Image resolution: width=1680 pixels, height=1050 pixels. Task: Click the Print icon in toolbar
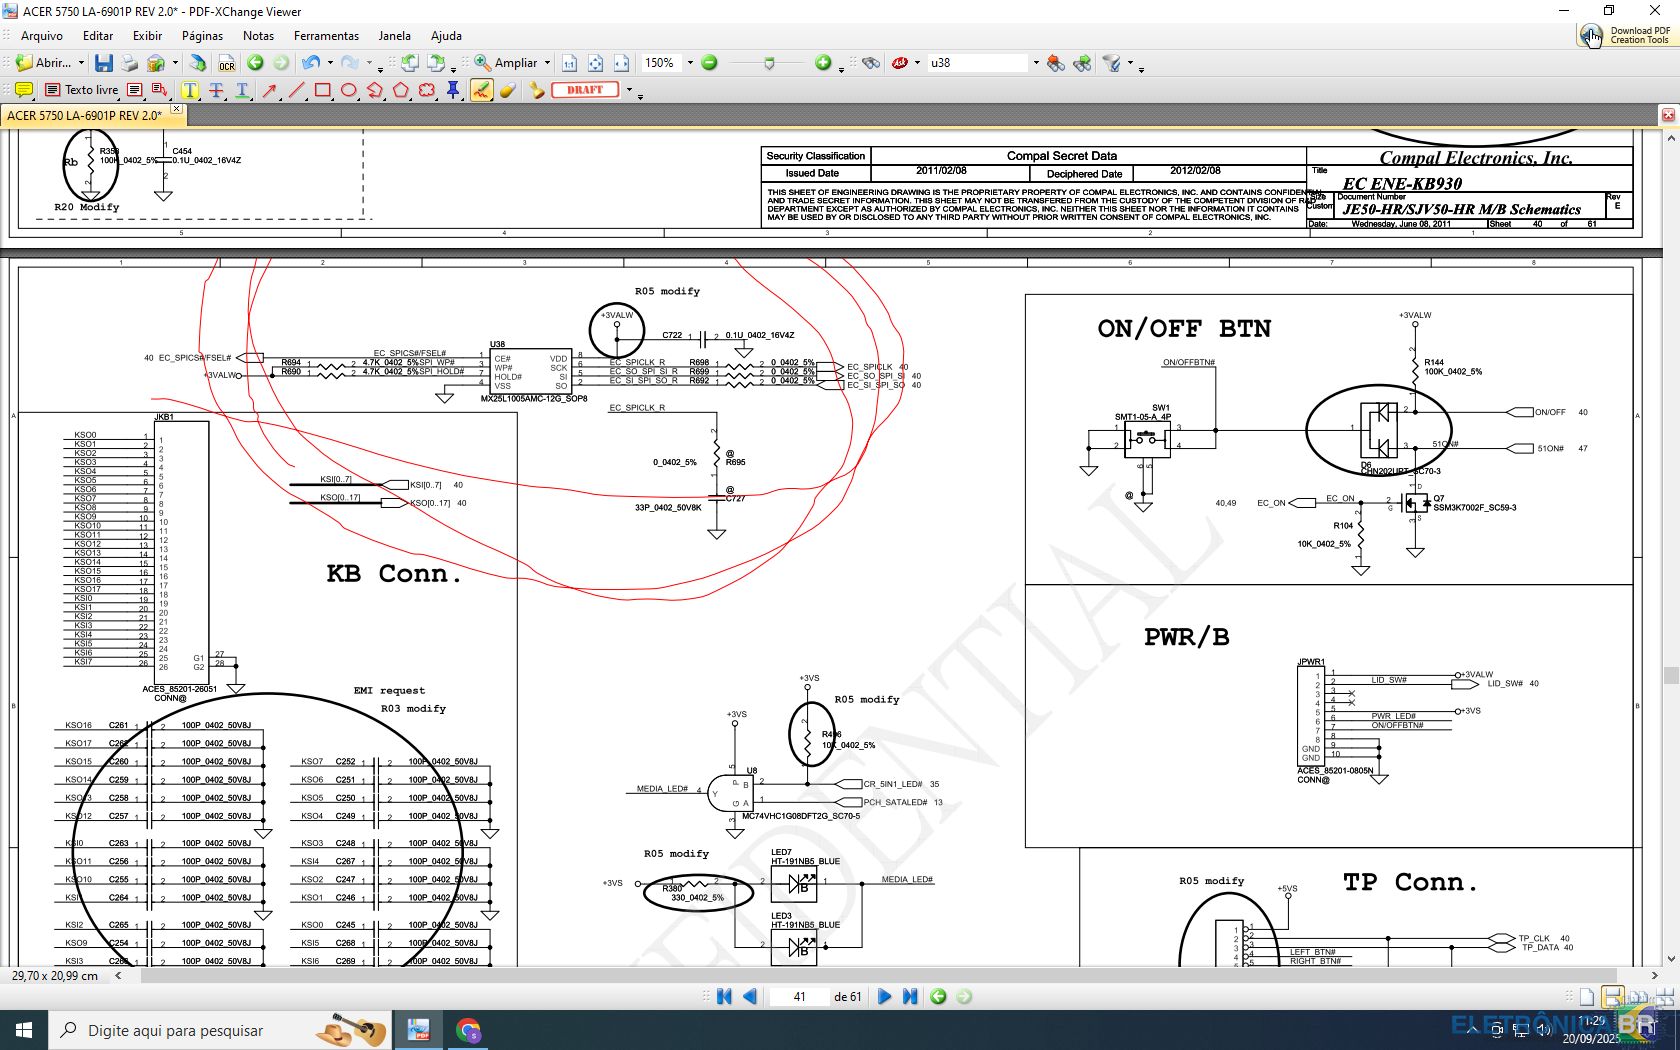tap(129, 63)
